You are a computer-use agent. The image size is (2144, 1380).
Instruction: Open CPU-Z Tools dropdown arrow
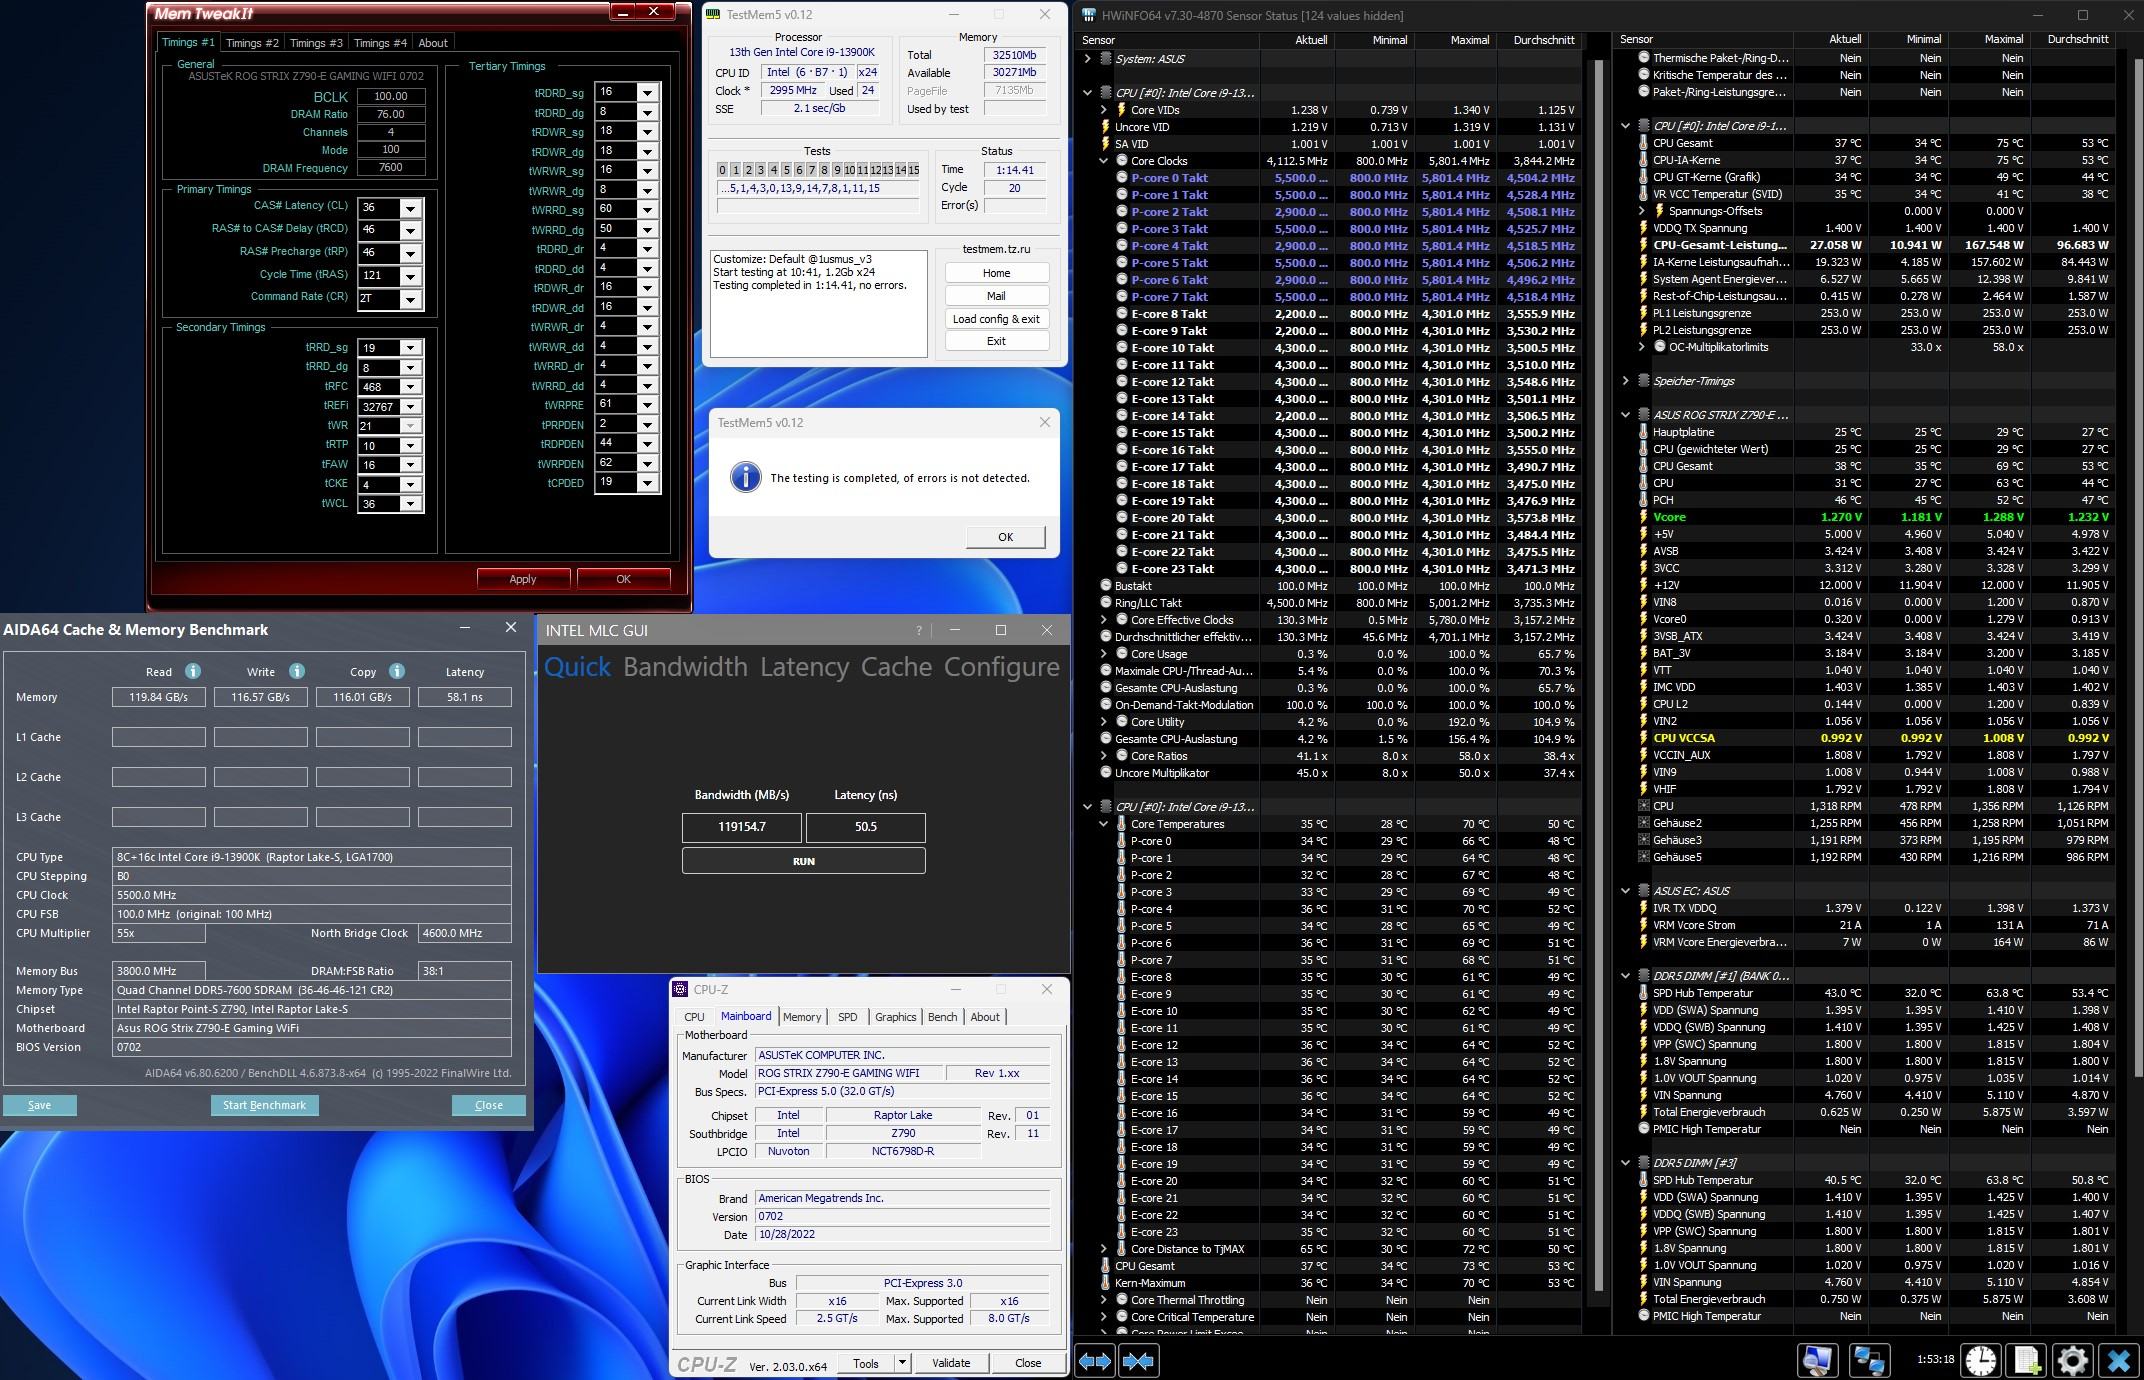click(901, 1363)
